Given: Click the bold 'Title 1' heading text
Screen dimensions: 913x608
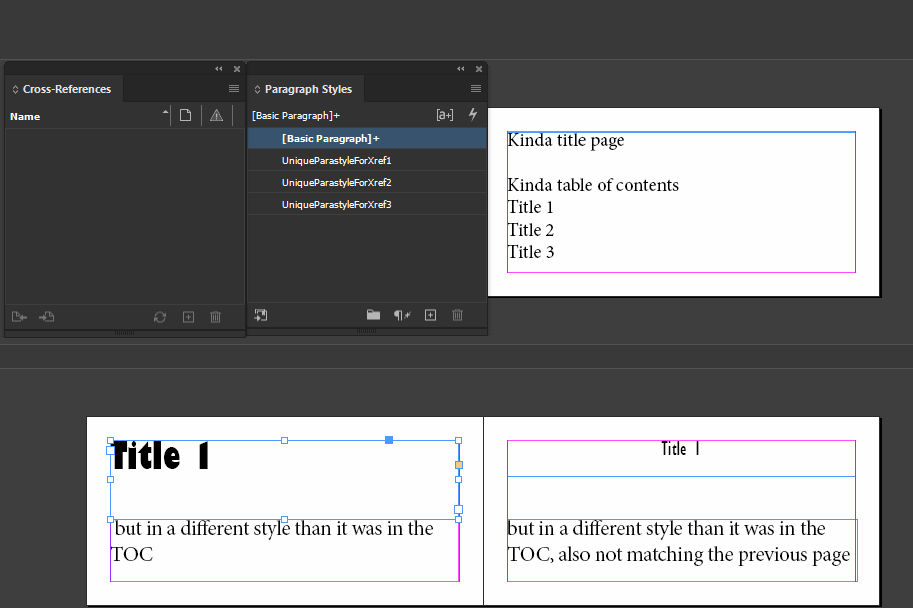Looking at the screenshot, I should click(161, 456).
